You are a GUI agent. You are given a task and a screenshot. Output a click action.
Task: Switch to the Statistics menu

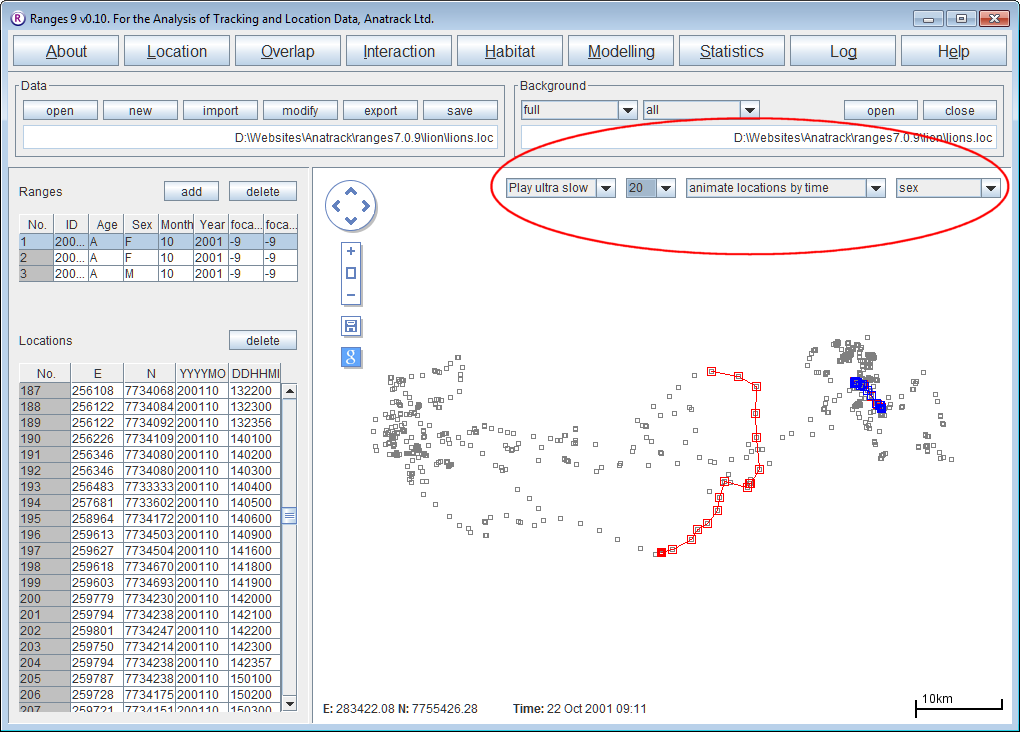(731, 52)
